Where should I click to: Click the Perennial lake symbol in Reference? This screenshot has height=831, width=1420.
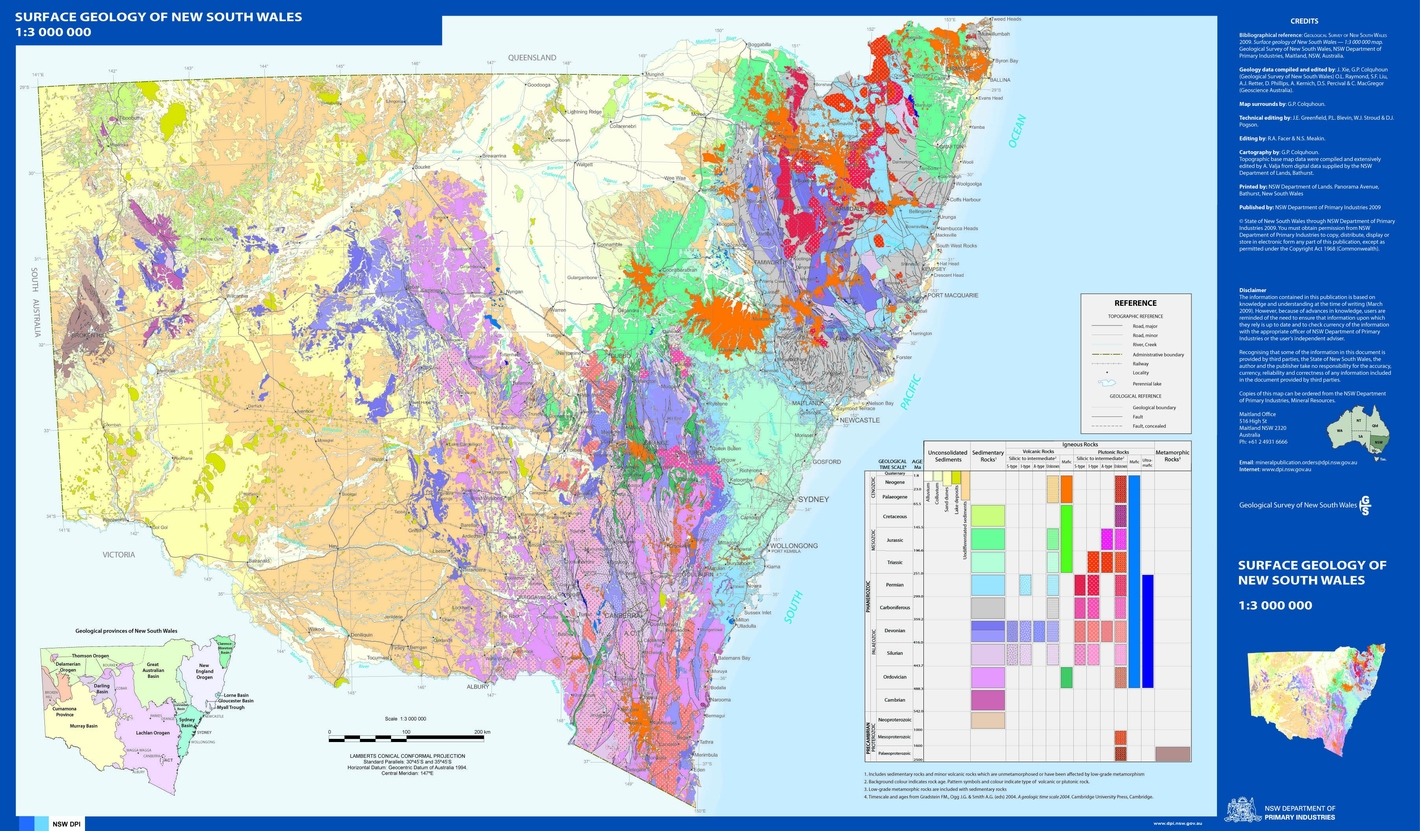click(x=1106, y=383)
